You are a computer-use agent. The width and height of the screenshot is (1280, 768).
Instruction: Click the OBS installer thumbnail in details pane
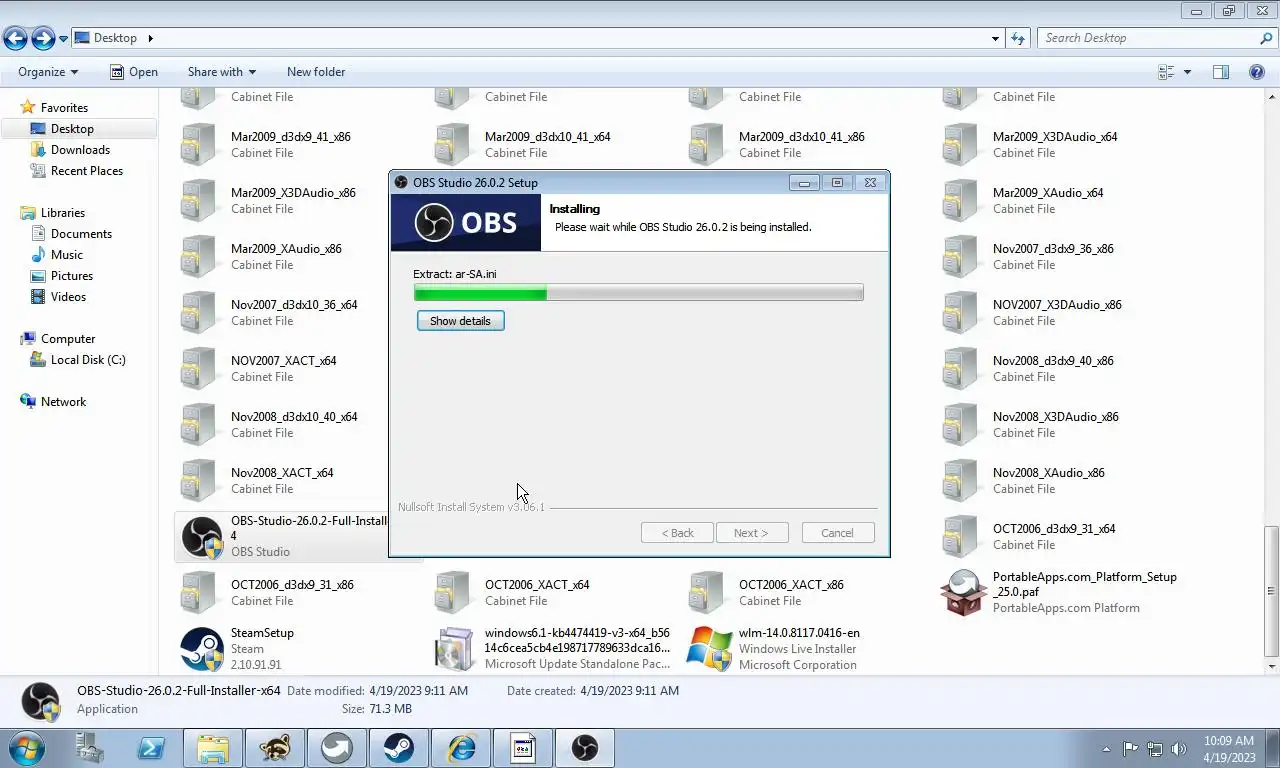coord(41,701)
